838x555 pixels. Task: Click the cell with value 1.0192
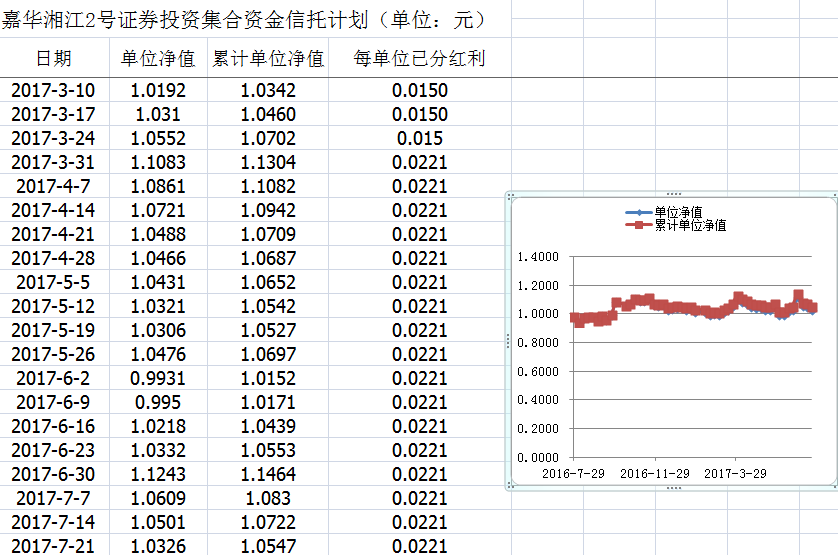[158, 91]
